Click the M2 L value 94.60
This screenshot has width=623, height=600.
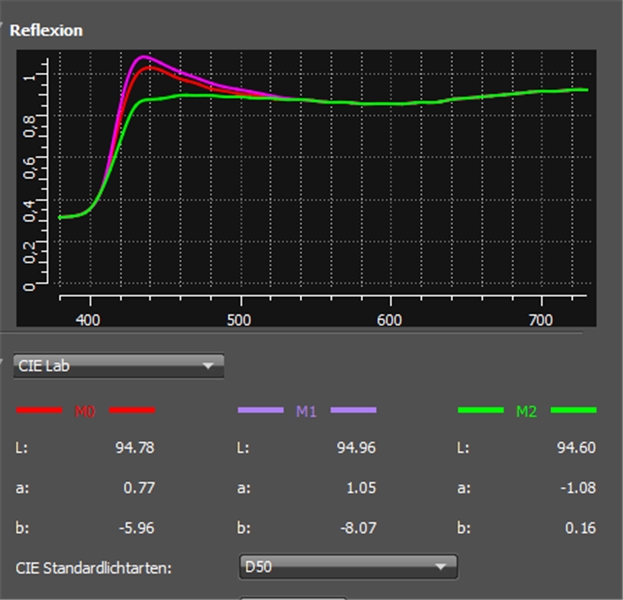574,448
